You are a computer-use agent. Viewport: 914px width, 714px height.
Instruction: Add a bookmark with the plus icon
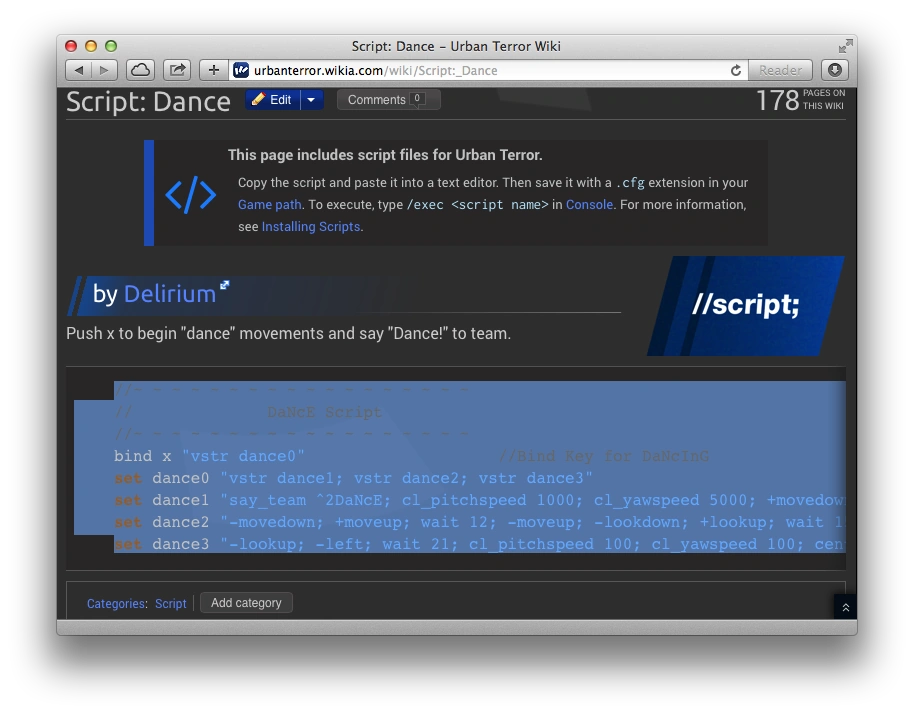tap(213, 71)
